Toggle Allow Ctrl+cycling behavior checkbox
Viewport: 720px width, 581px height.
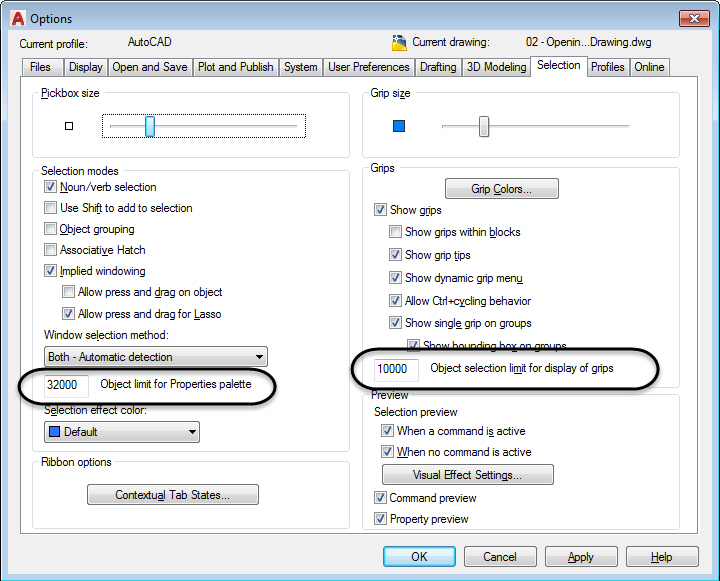tap(395, 300)
